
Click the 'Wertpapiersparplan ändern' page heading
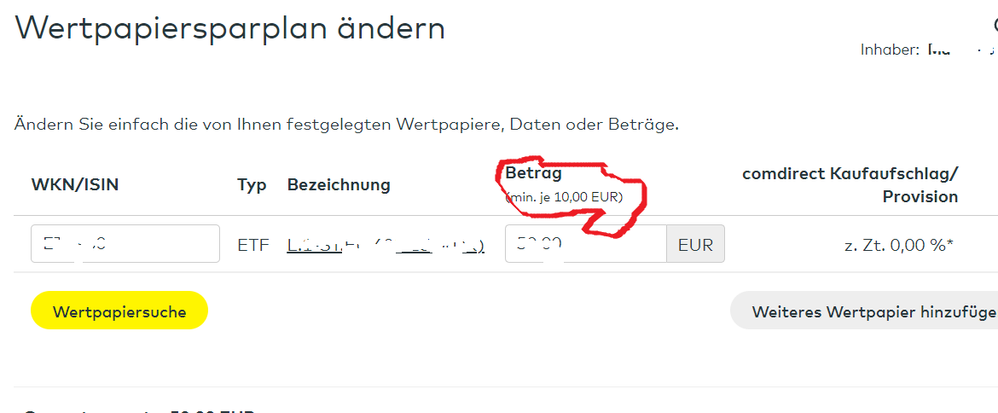coord(230,28)
